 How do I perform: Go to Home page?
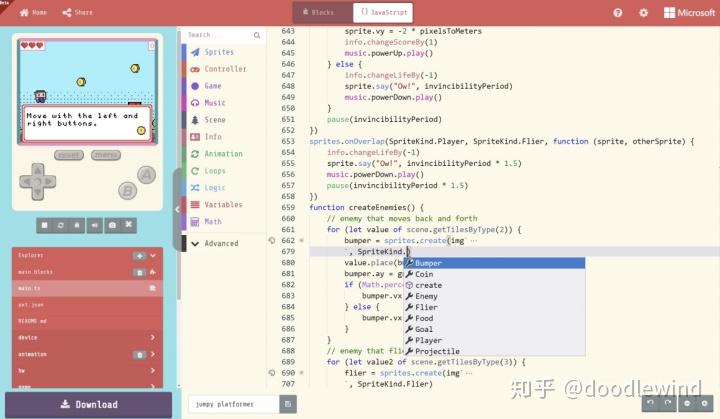33,12
